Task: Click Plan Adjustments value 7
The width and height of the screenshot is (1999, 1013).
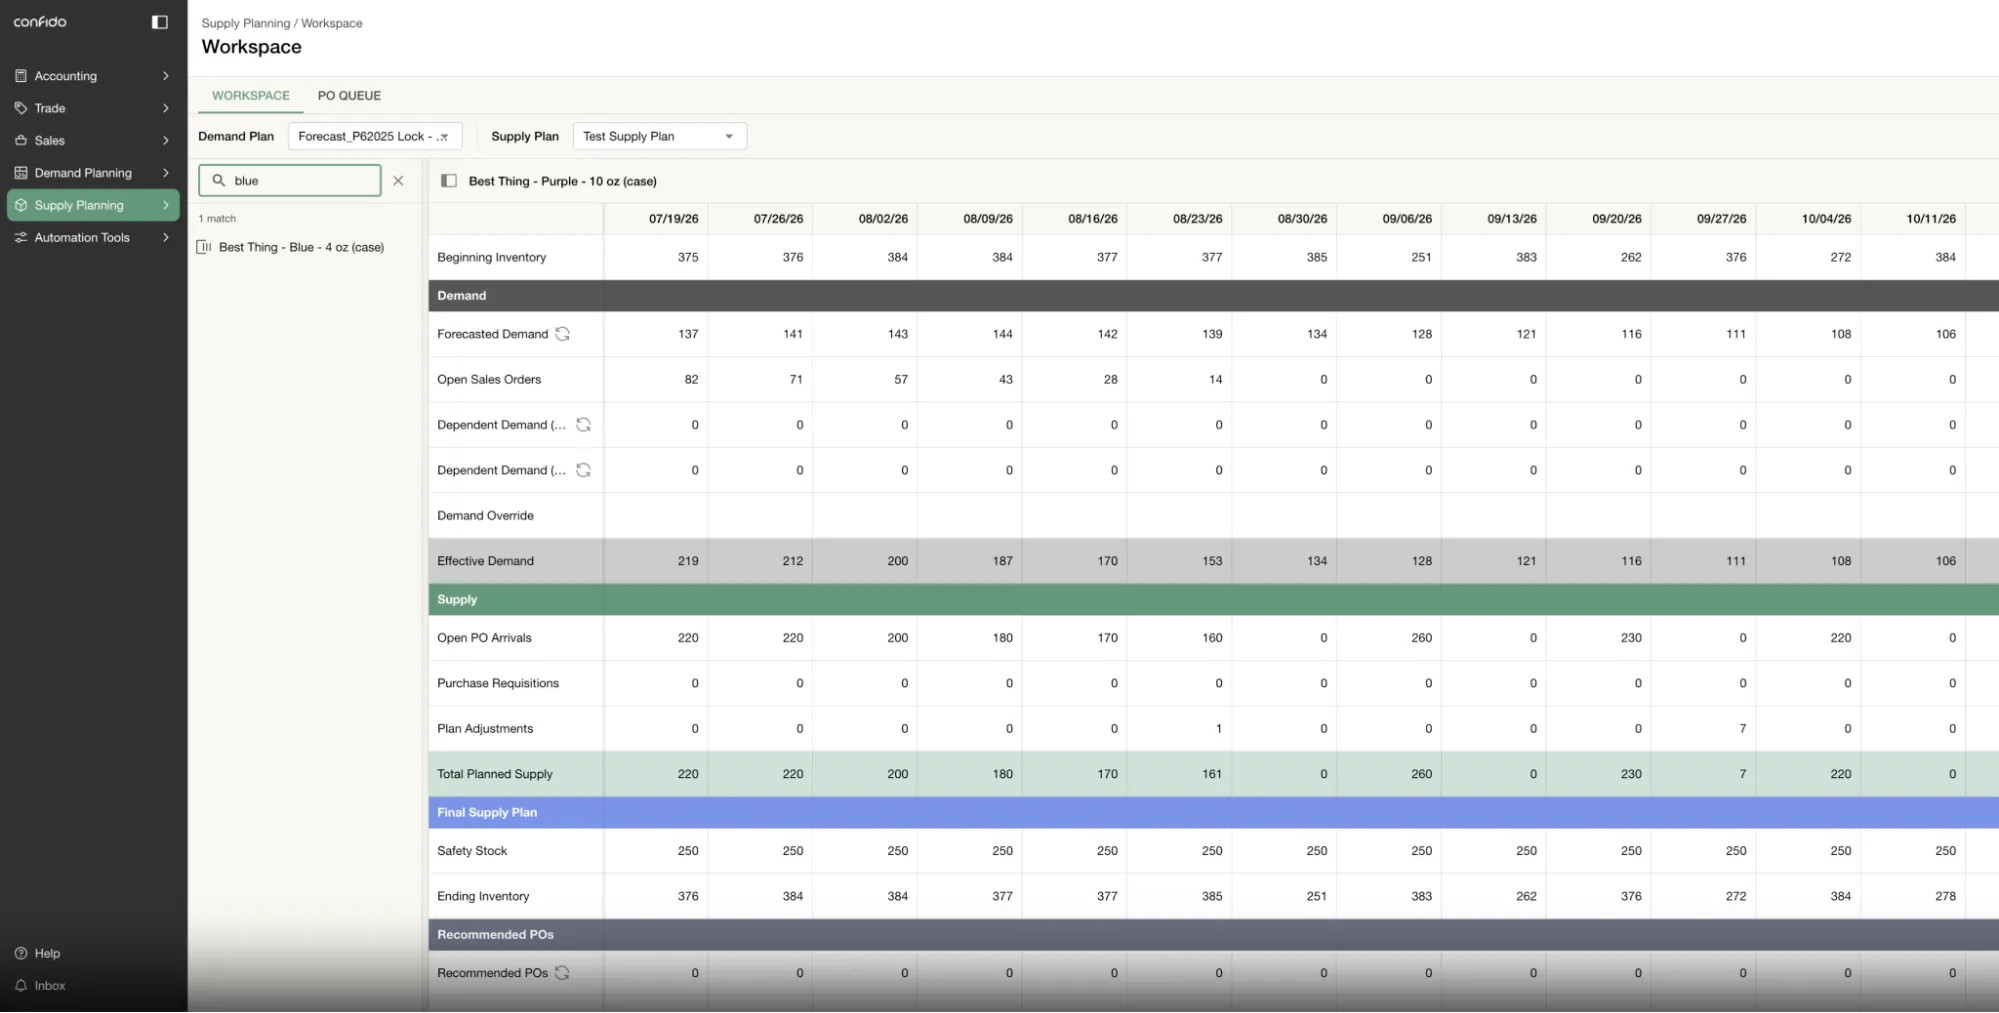Action: [1743, 729]
